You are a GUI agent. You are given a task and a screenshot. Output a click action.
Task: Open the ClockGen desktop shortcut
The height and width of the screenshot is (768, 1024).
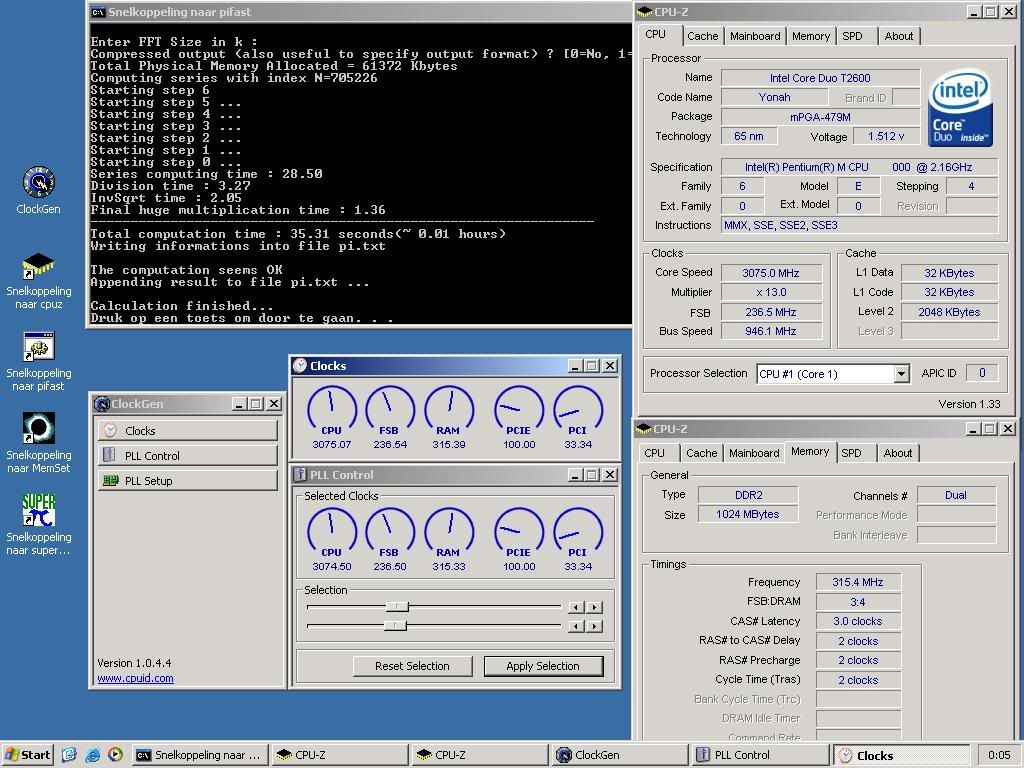point(38,183)
